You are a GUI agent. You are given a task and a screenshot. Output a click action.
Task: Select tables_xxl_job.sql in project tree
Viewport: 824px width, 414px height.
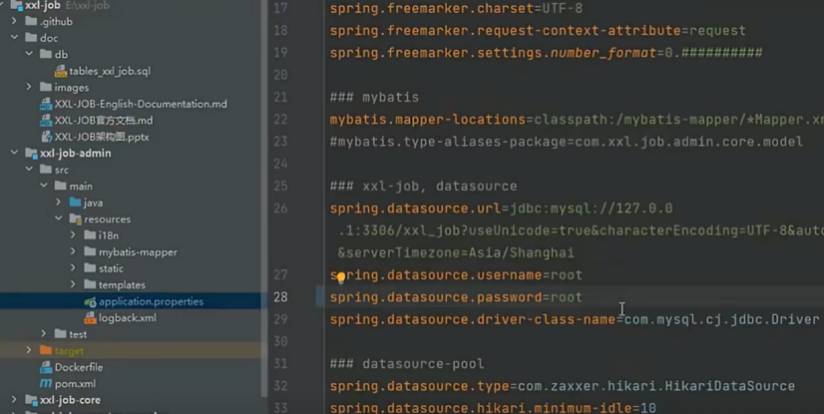point(110,71)
